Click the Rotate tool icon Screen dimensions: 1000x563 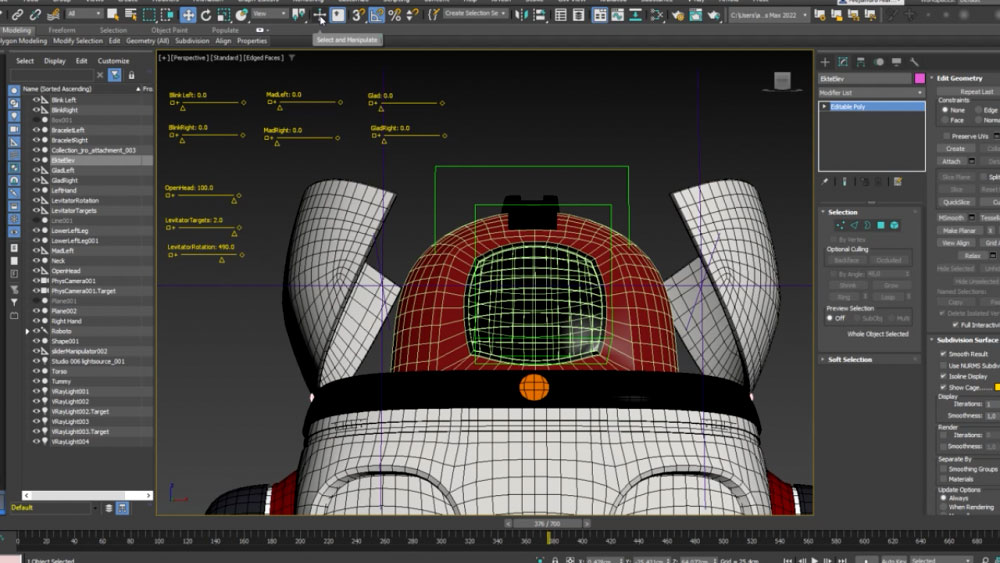(x=207, y=15)
